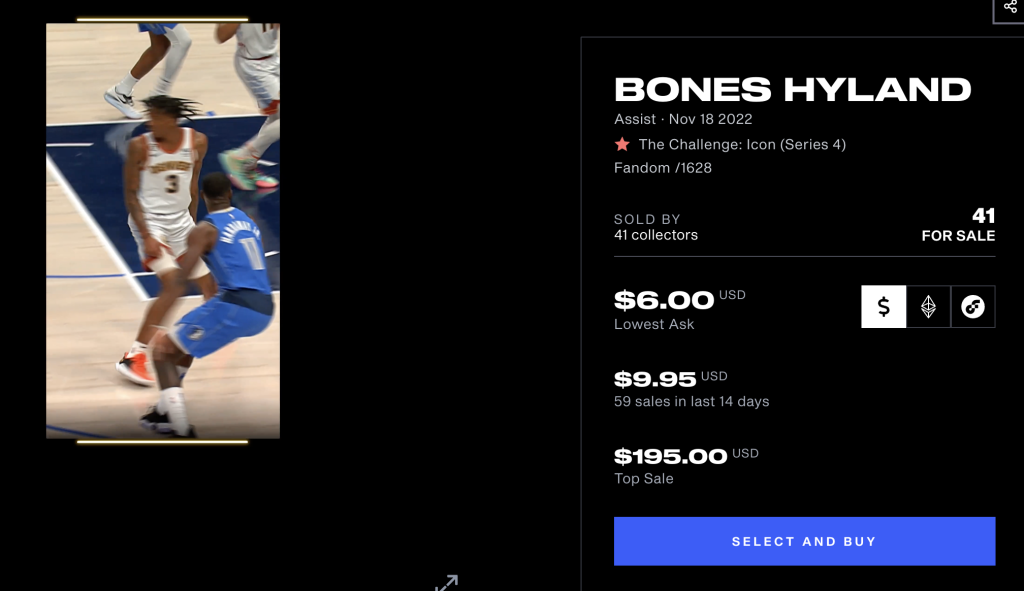Click the Bones Hyland moment video
Screen dimensions: 1024x591
tap(163, 230)
